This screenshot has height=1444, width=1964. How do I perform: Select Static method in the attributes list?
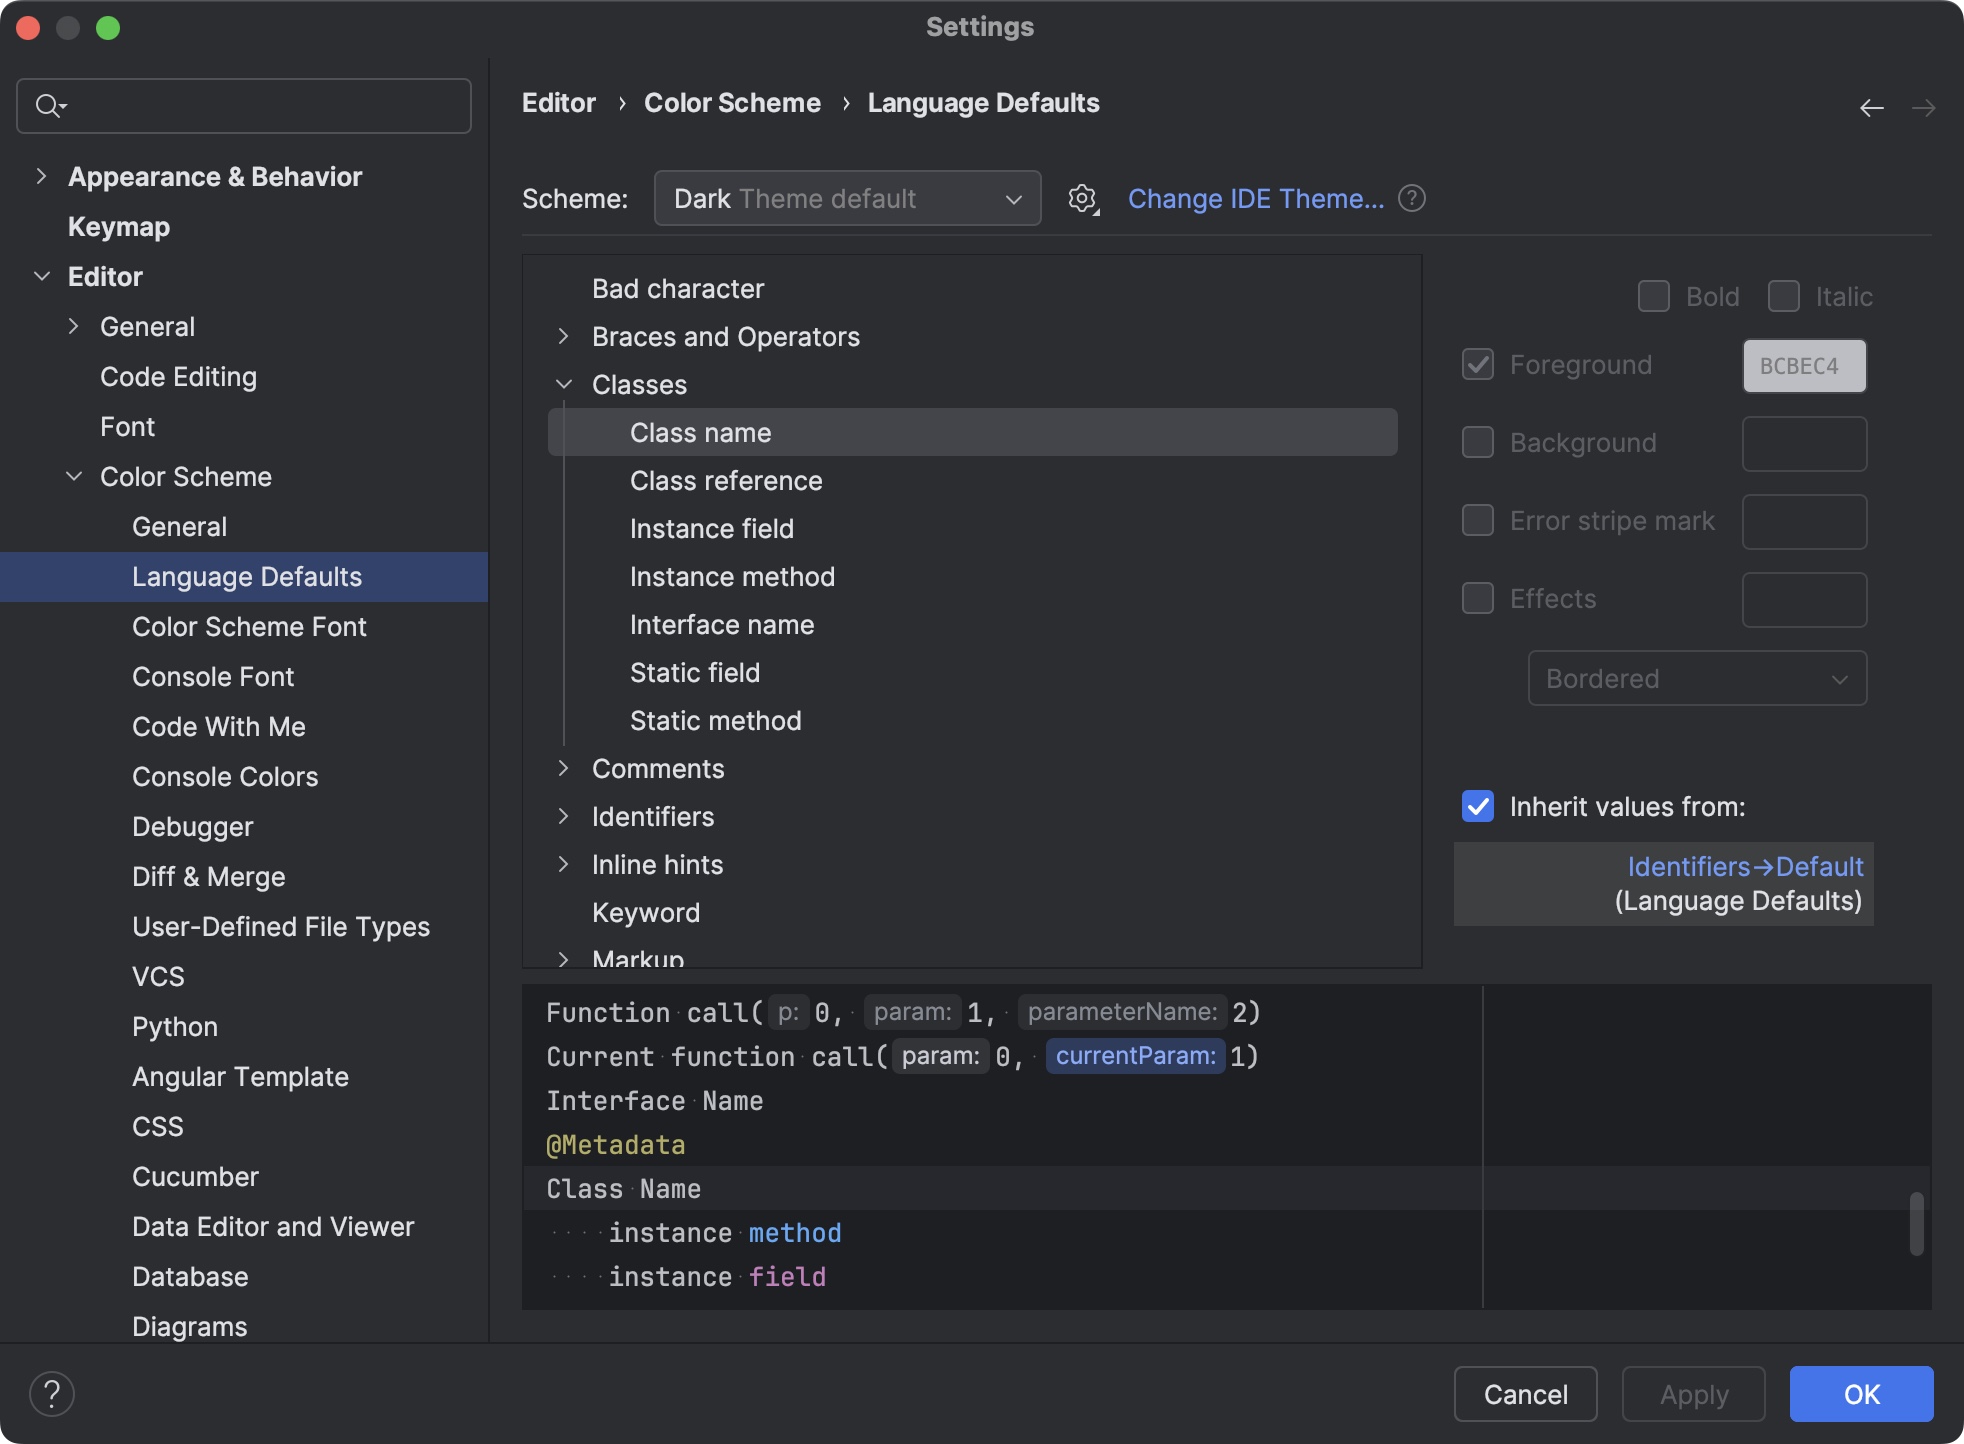[715, 720]
